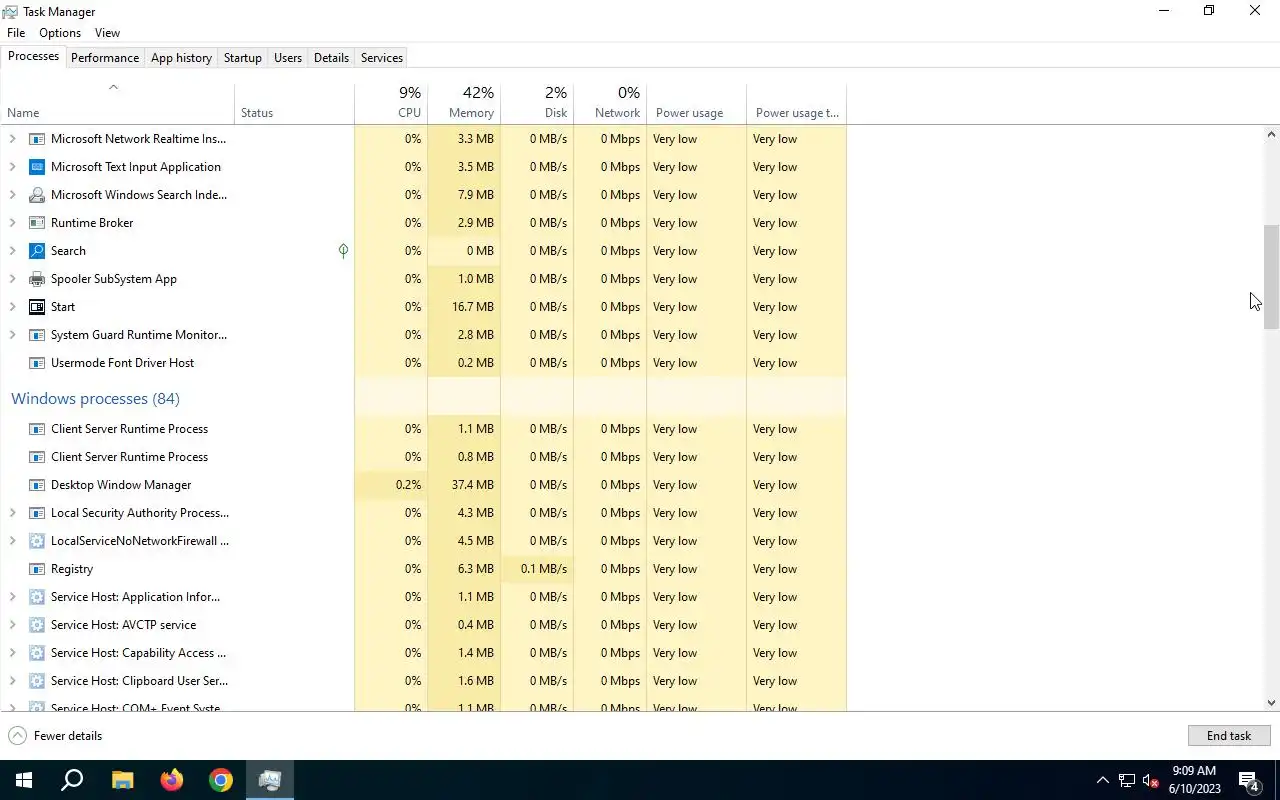Select the Windows processes (84) group heading
Viewport: 1280px width, 800px height.
95,399
